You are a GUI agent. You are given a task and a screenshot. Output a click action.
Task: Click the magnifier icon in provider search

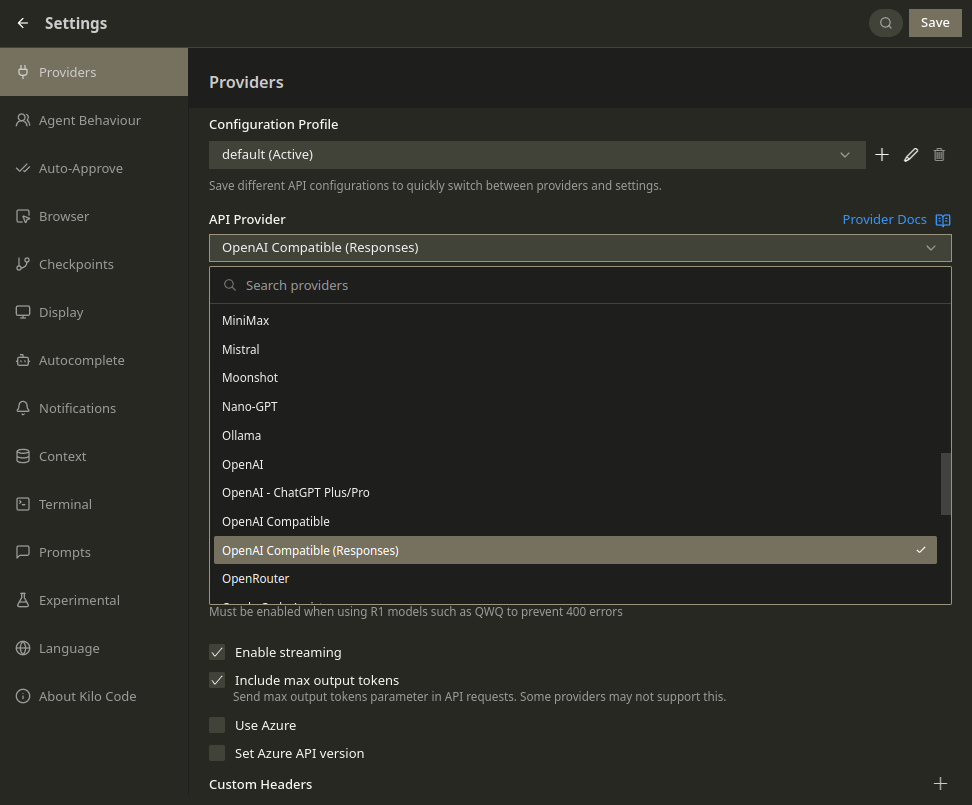coord(230,285)
